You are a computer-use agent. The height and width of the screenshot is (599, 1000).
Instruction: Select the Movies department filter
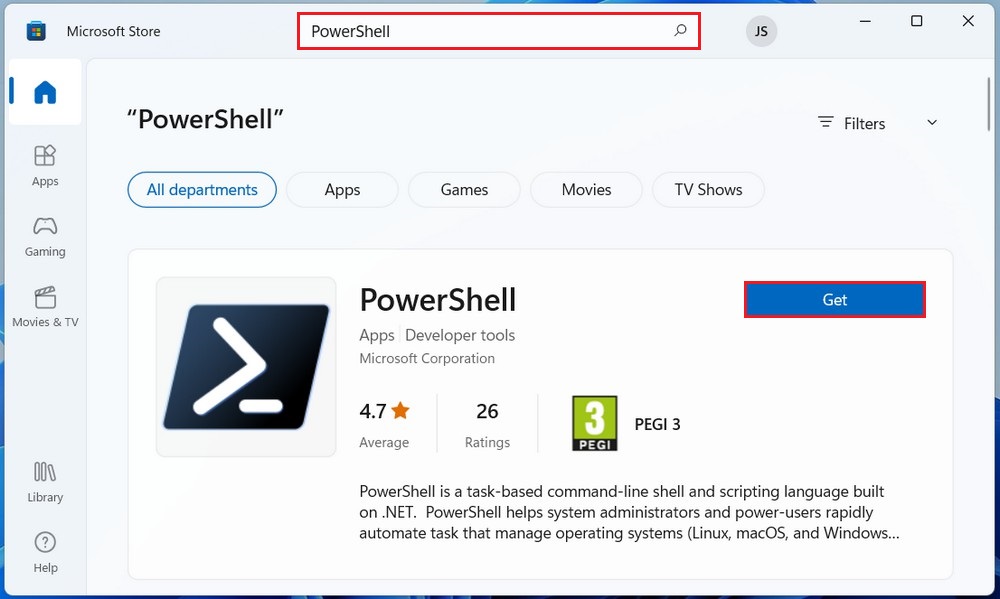point(586,189)
